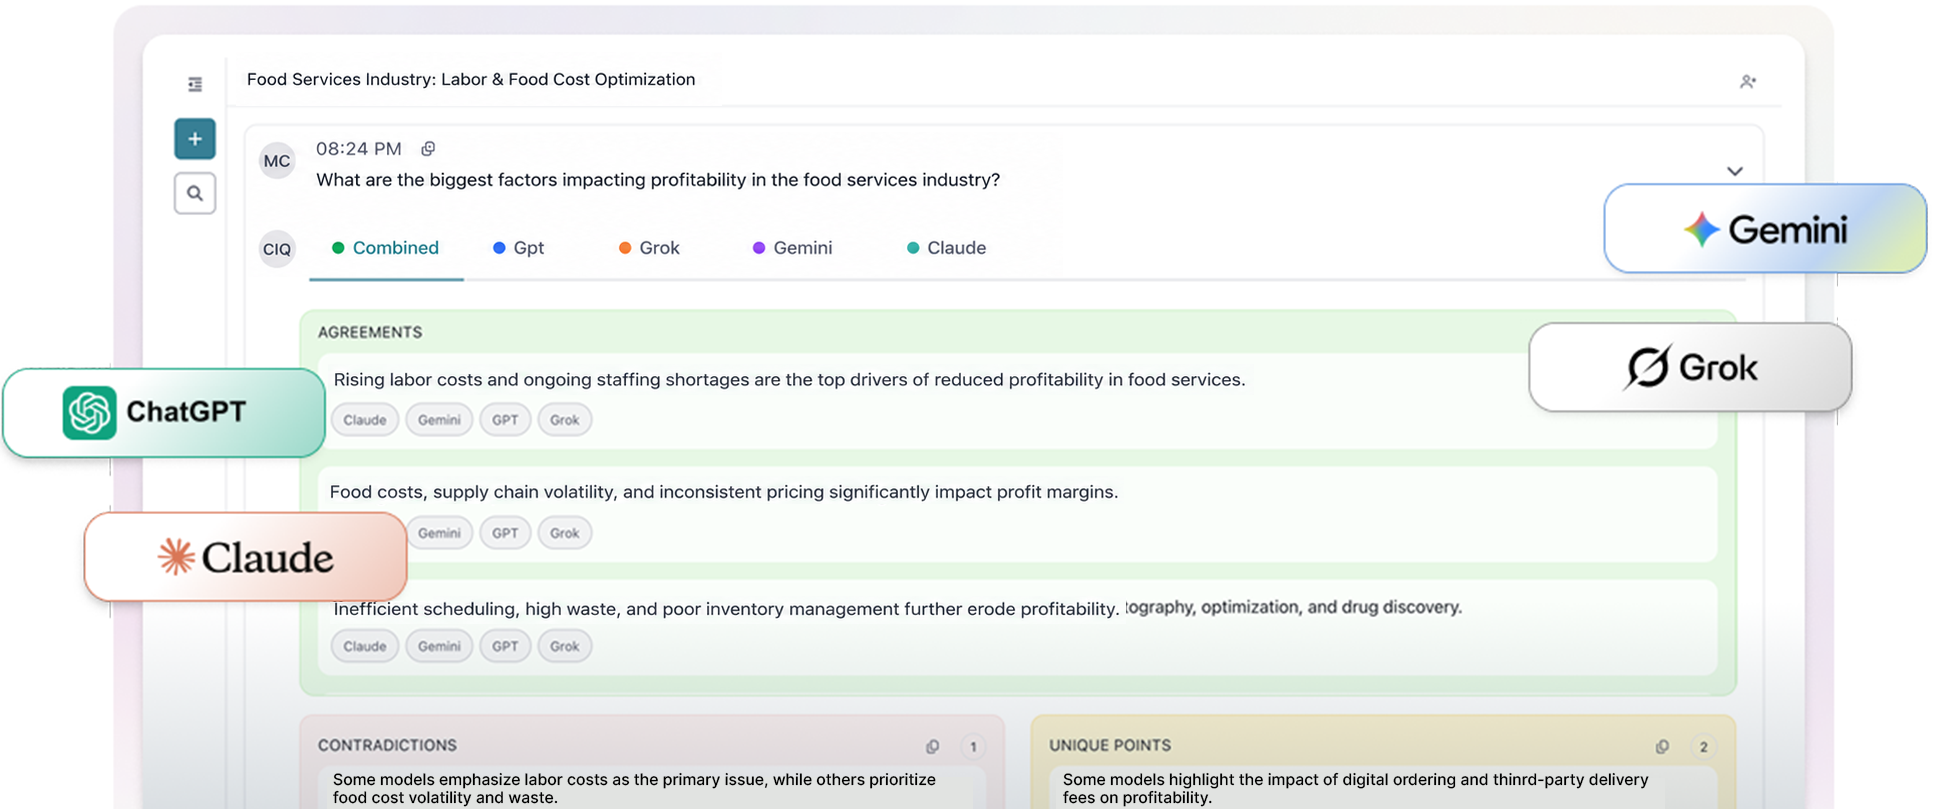This screenshot has width=1942, height=809.
Task: Copy the Unique Points section content
Action: [x=1662, y=746]
